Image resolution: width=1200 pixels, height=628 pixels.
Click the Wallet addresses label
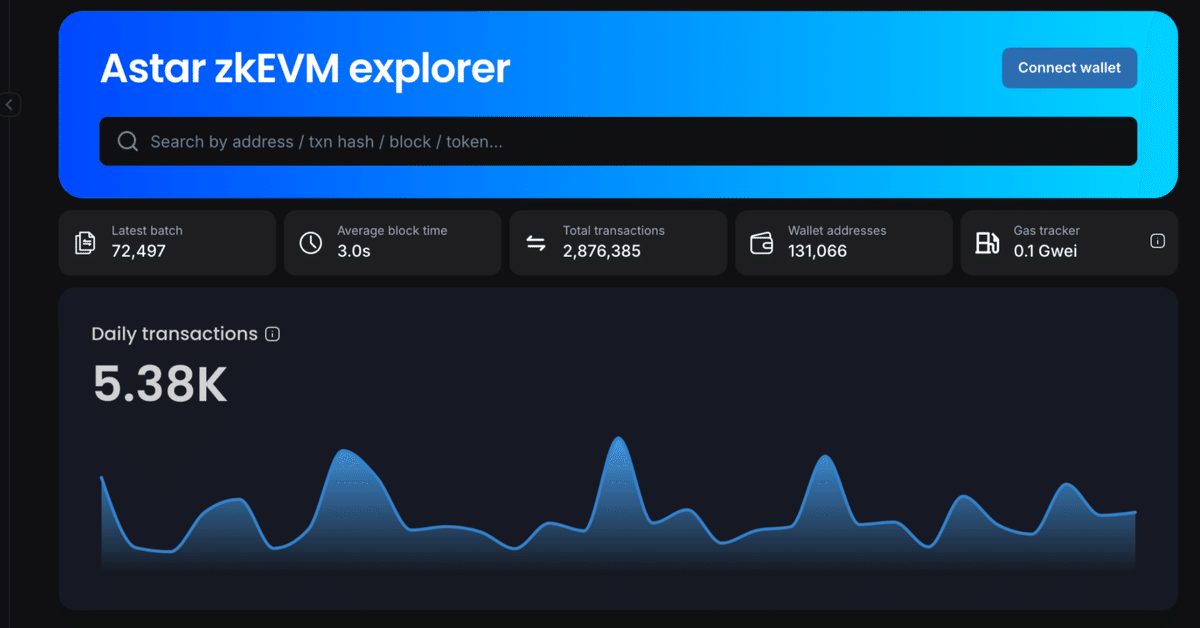(837, 230)
